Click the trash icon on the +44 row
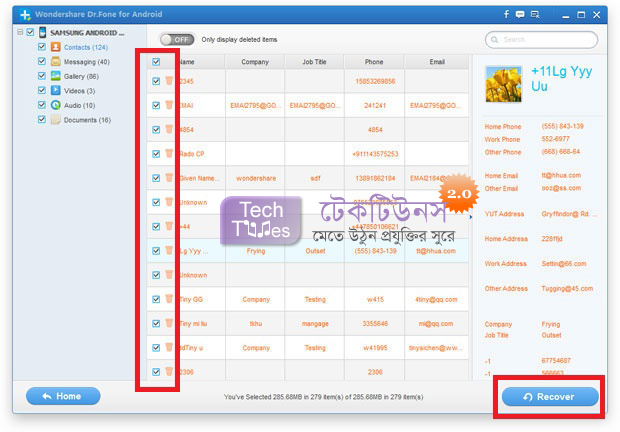The image size is (620, 432). pyautogui.click(x=169, y=226)
